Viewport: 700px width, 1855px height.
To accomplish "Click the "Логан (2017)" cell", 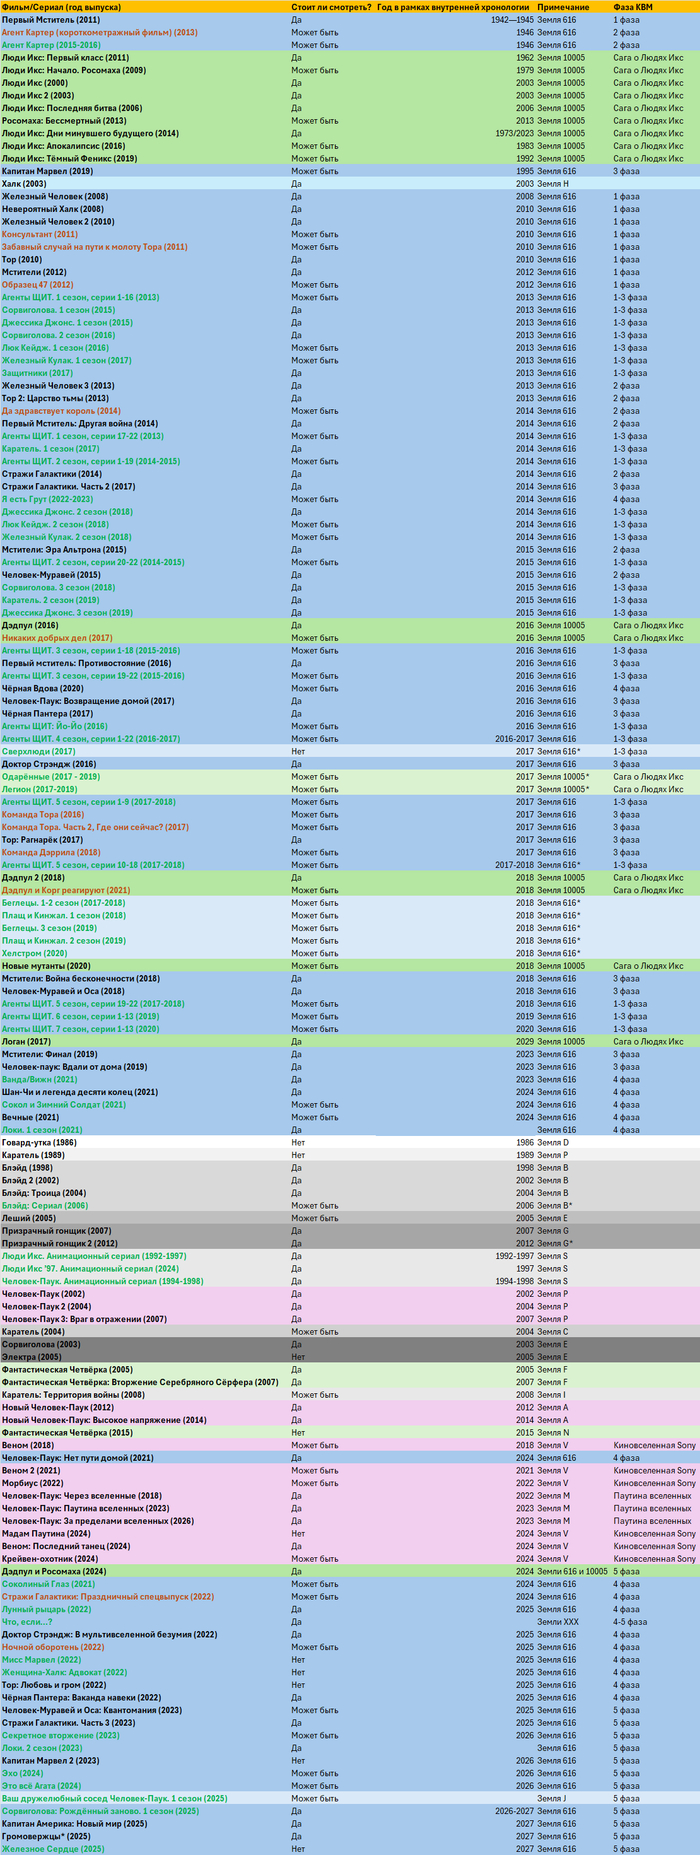I will pos(27,1041).
